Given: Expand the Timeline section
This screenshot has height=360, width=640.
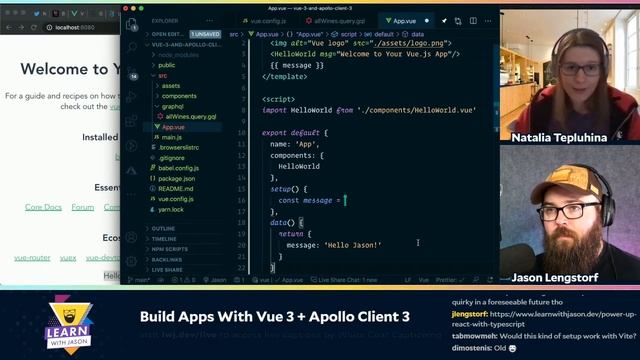Looking at the screenshot, I should click(x=162, y=239).
